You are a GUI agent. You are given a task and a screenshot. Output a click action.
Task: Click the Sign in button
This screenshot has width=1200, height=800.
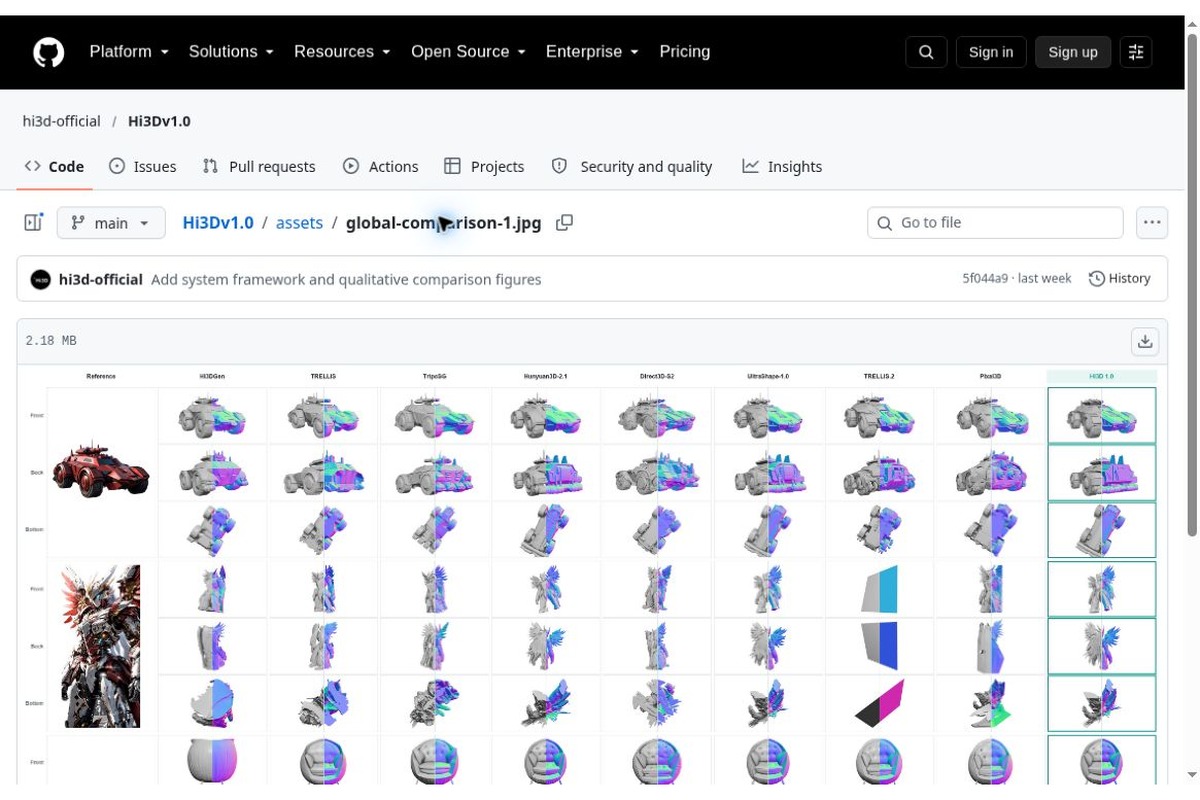[991, 52]
